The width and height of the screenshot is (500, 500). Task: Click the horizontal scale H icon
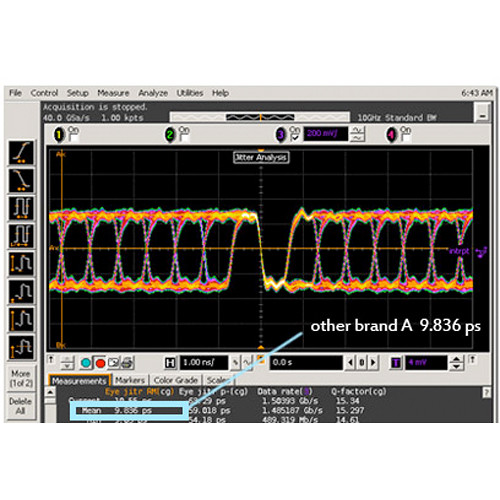tap(170, 363)
